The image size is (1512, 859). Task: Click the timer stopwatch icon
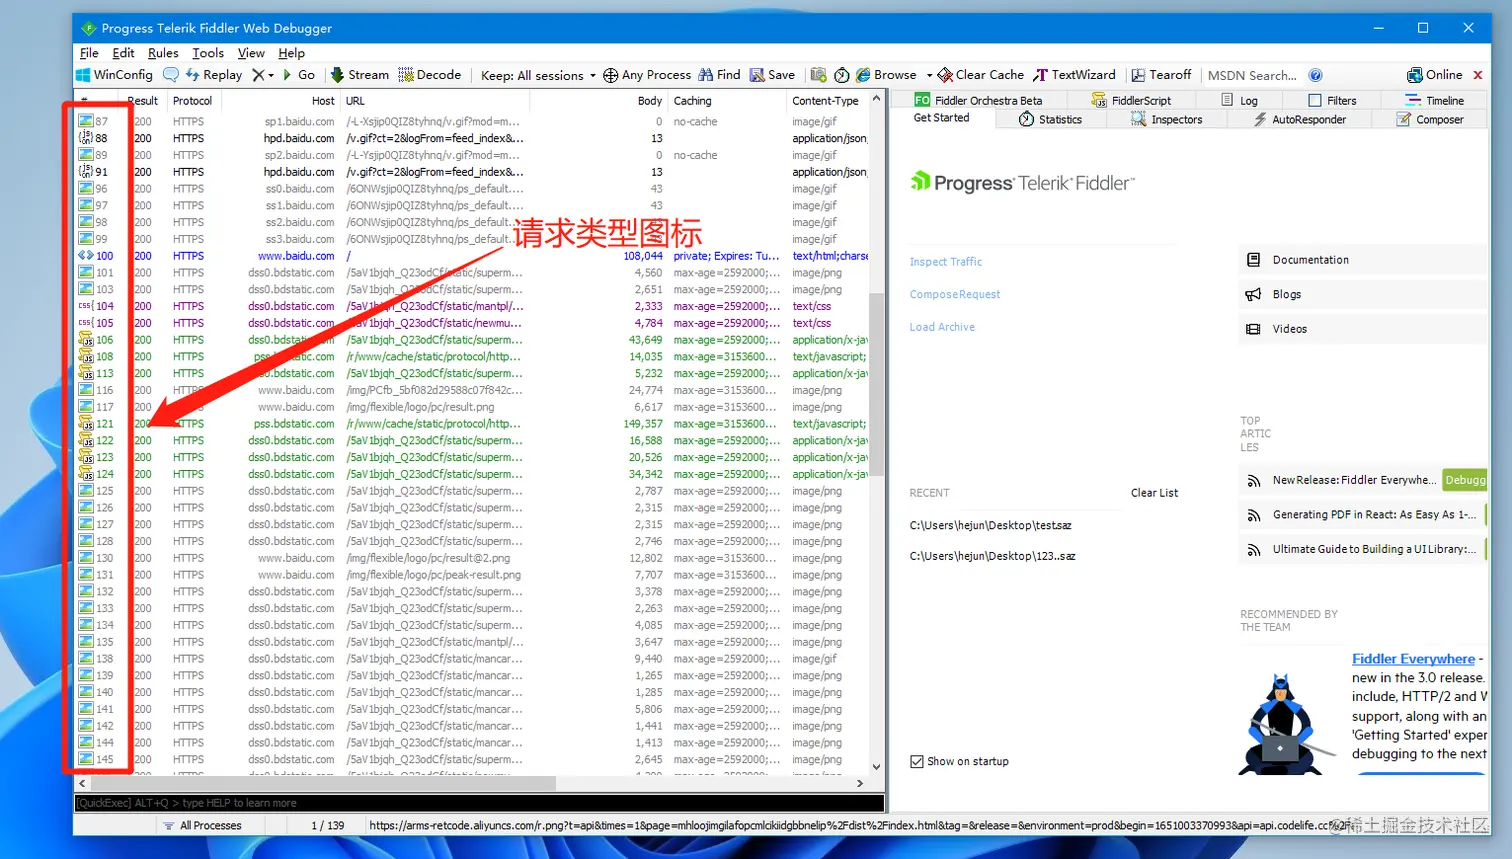click(x=842, y=75)
